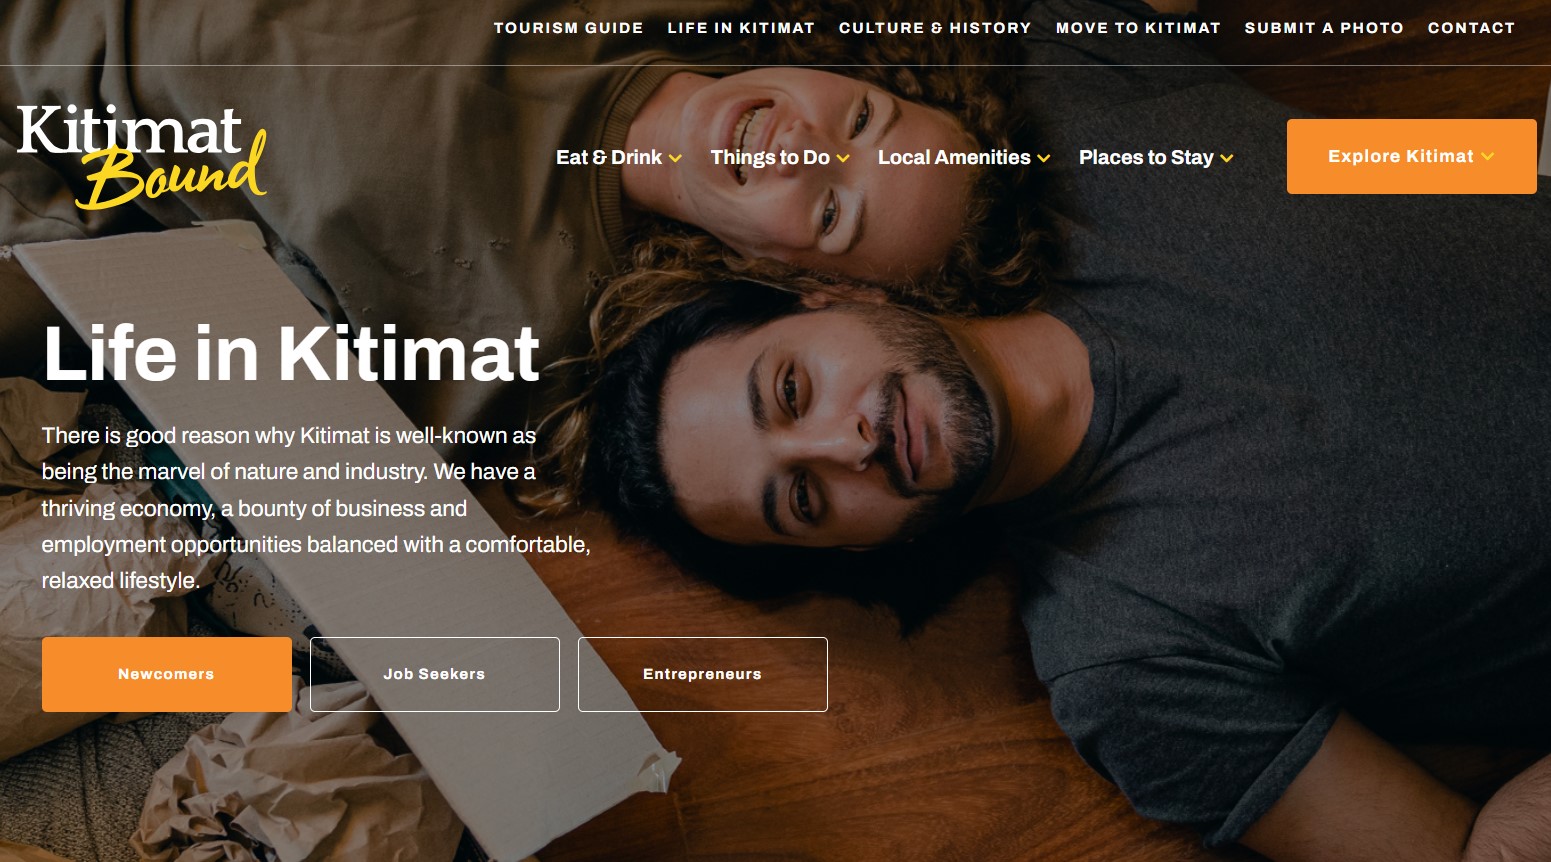Click the Kitimat Bound logo
Image resolution: width=1551 pixels, height=862 pixels.
142,156
